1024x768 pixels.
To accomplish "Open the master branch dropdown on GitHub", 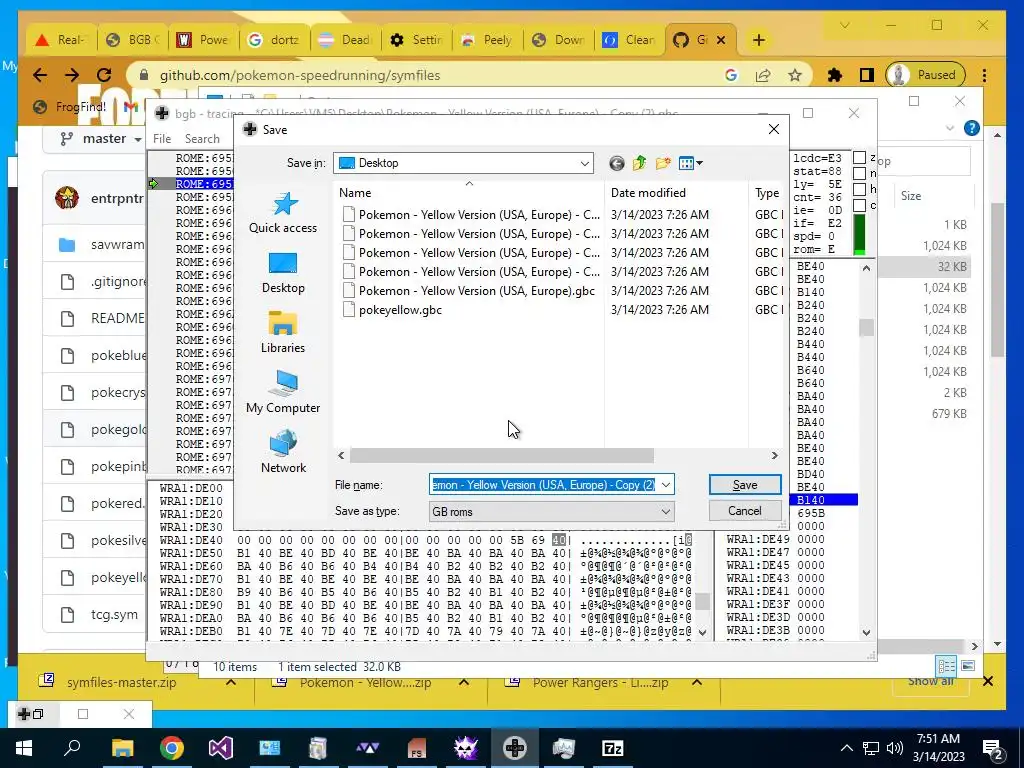I will pyautogui.click(x=101, y=138).
